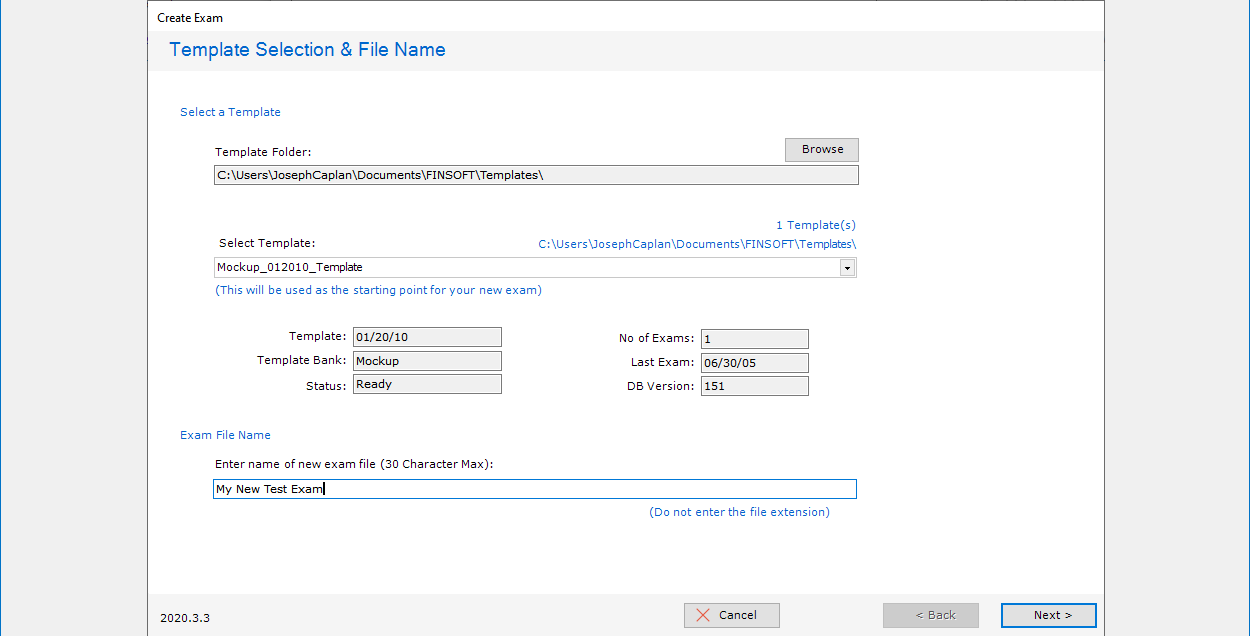Click the Status field showing Ready
The height and width of the screenshot is (636, 1250).
point(427,385)
